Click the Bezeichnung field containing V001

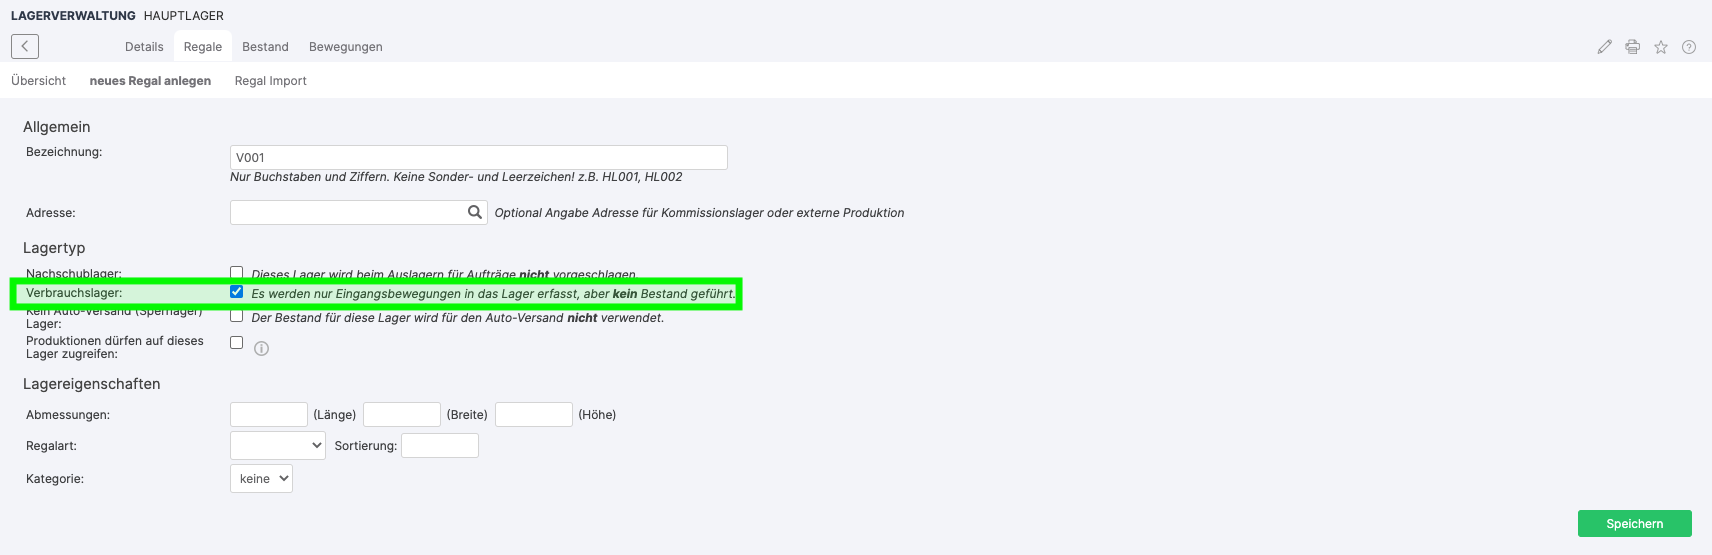(478, 157)
